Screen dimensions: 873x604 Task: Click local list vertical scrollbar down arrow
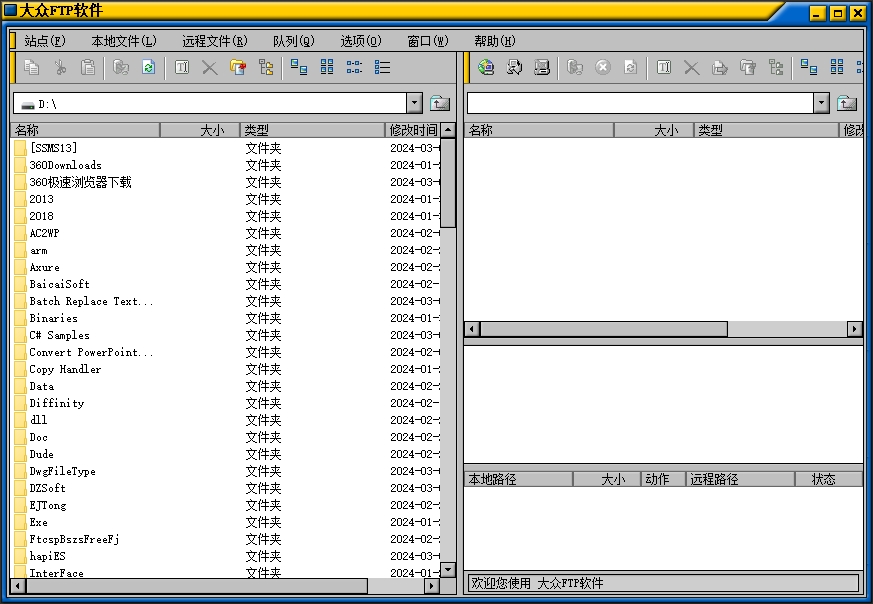point(448,569)
